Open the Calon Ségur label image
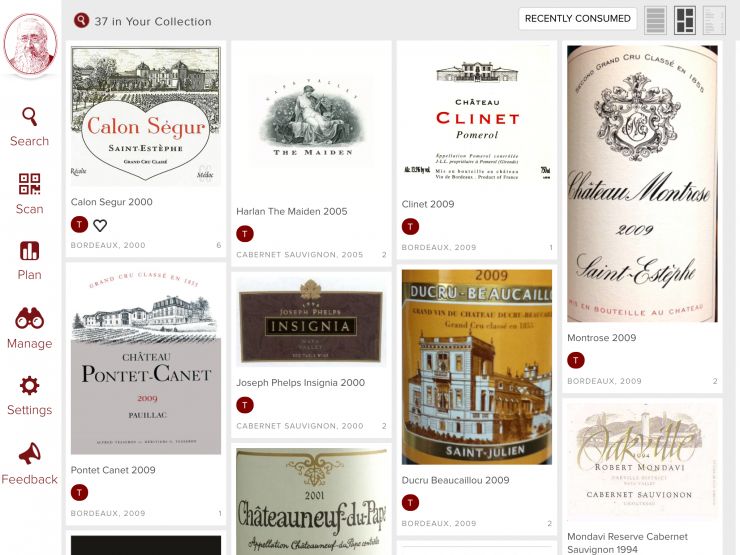This screenshot has width=740, height=555. coord(146,116)
